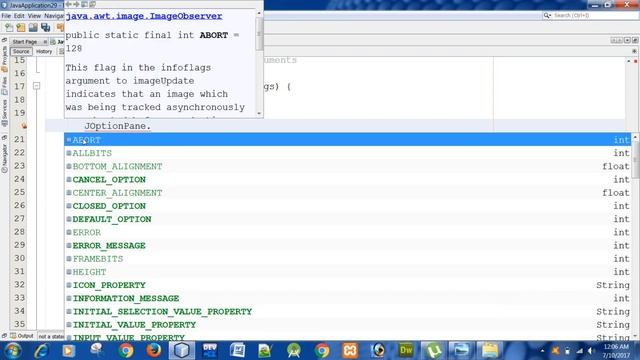The height and width of the screenshot is (360, 640).
Task: Click the New File toolbar icon
Action: [x=9, y=27]
